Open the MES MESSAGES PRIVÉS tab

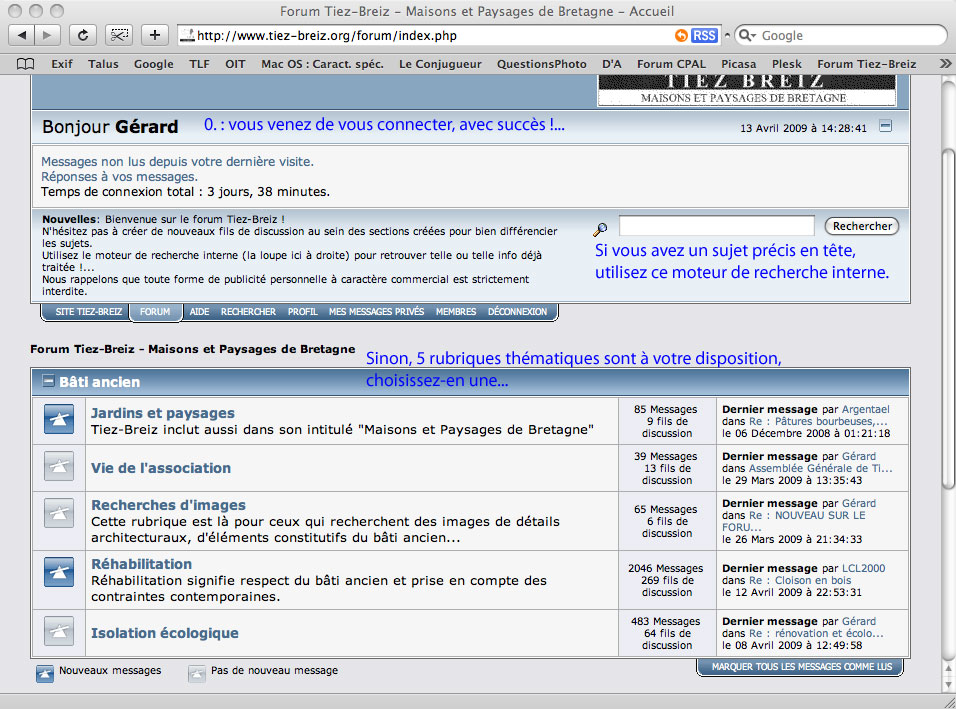tap(376, 312)
